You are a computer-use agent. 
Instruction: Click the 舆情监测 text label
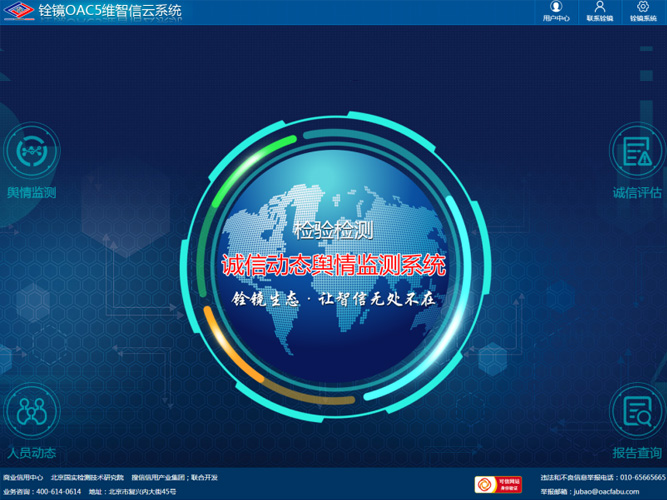click(x=32, y=193)
